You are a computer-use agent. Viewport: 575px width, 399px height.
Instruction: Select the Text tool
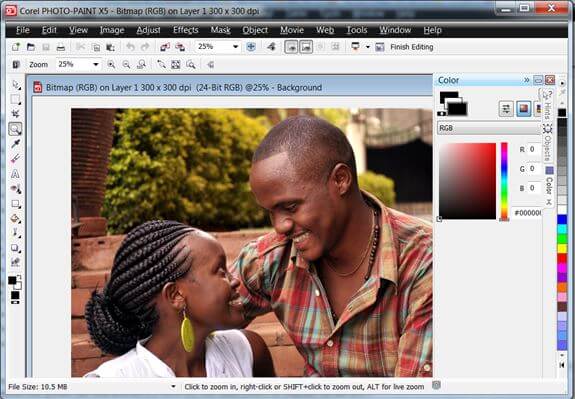[x=15, y=173]
